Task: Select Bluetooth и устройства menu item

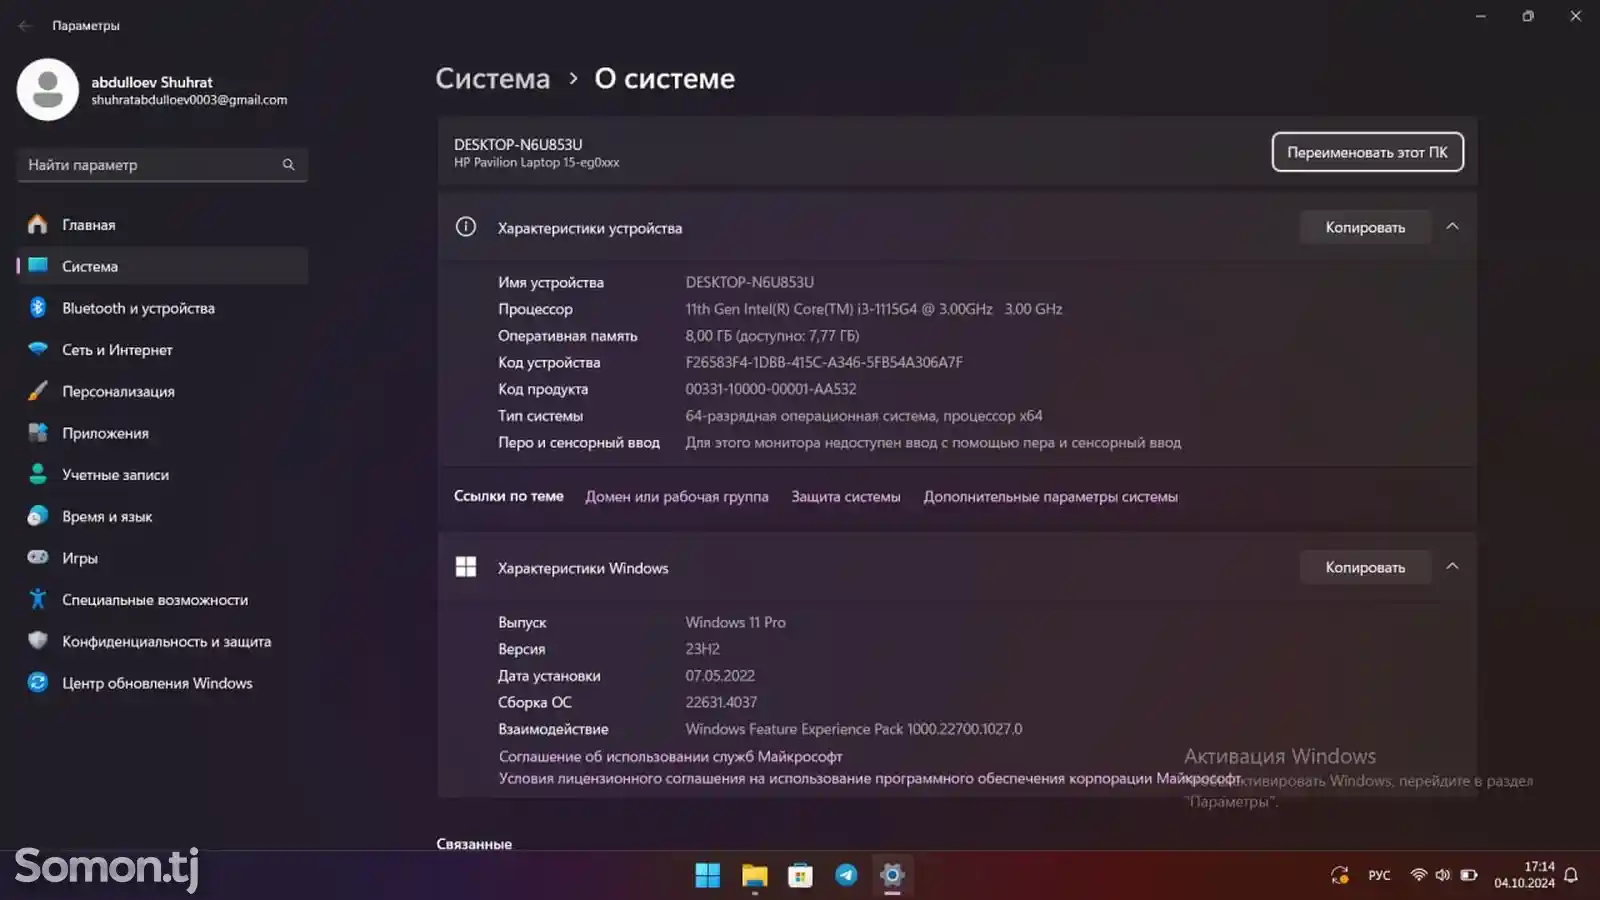Action: point(162,308)
